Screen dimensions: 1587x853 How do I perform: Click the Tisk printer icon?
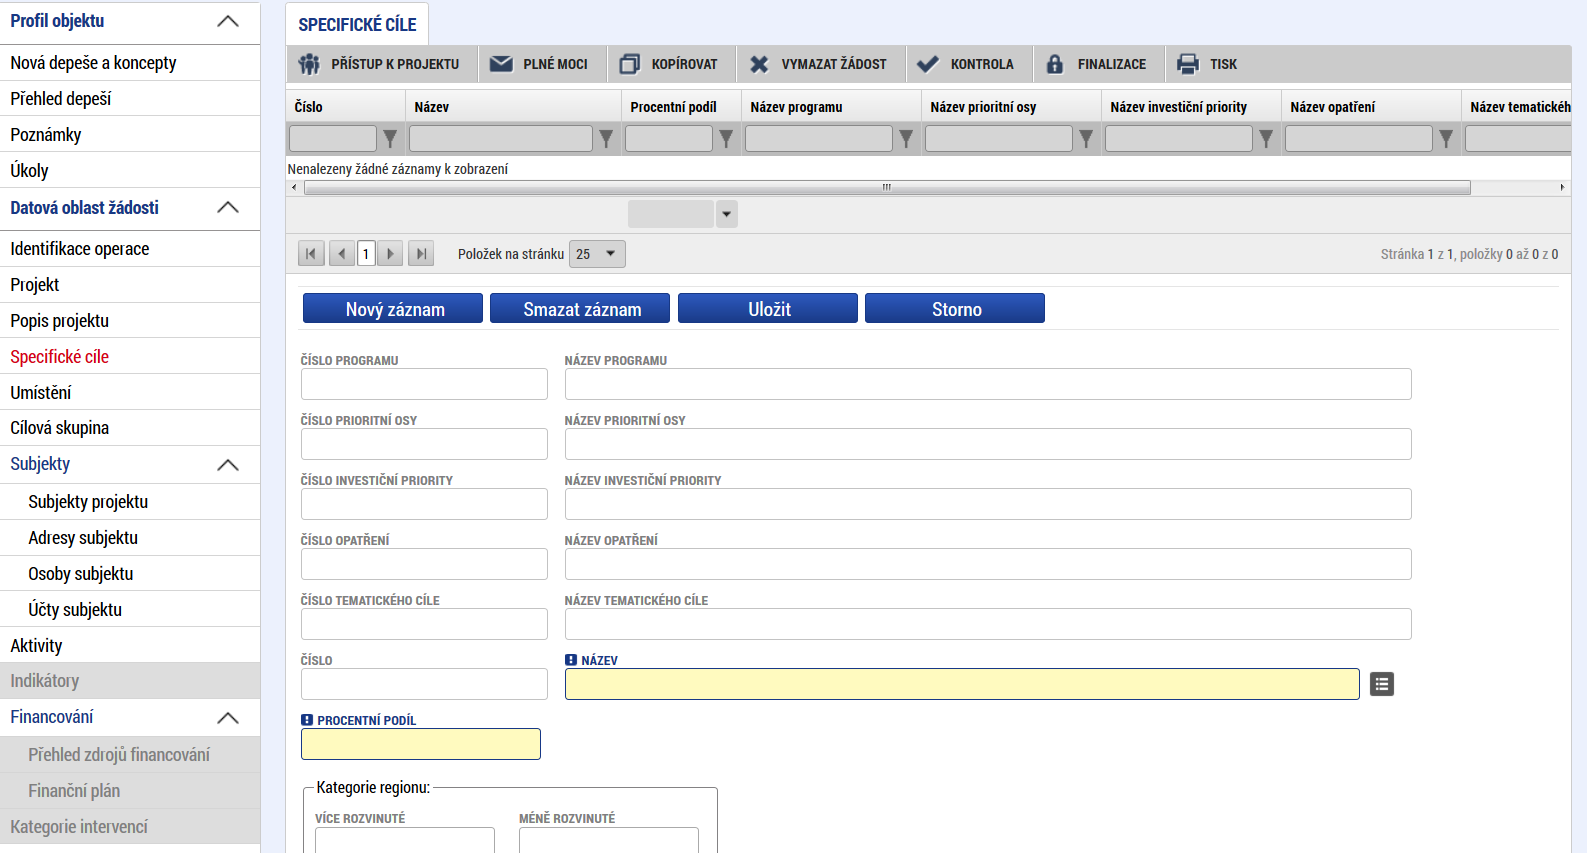1188,64
